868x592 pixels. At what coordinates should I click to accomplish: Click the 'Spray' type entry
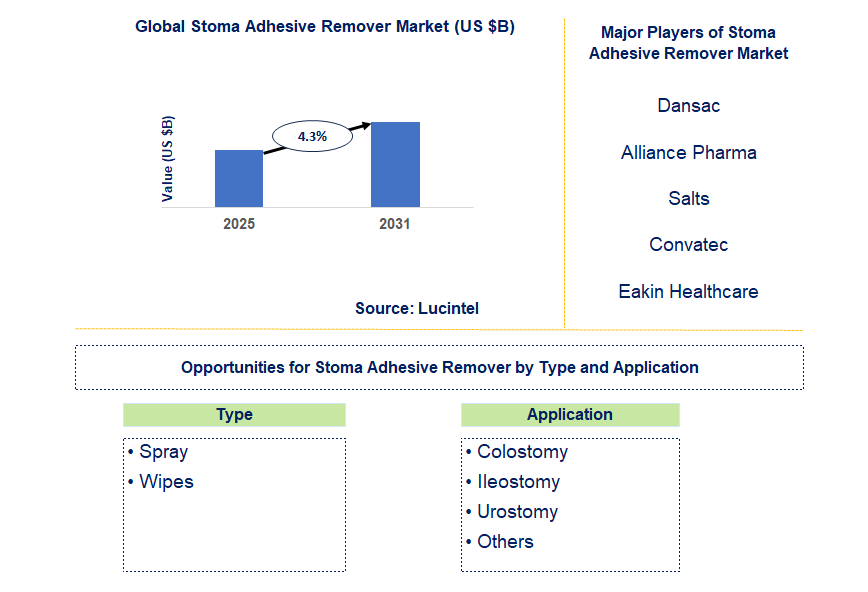click(163, 452)
